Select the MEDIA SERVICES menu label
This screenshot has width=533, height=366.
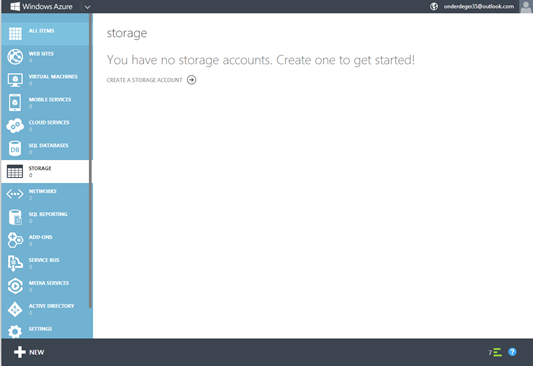(x=49, y=283)
